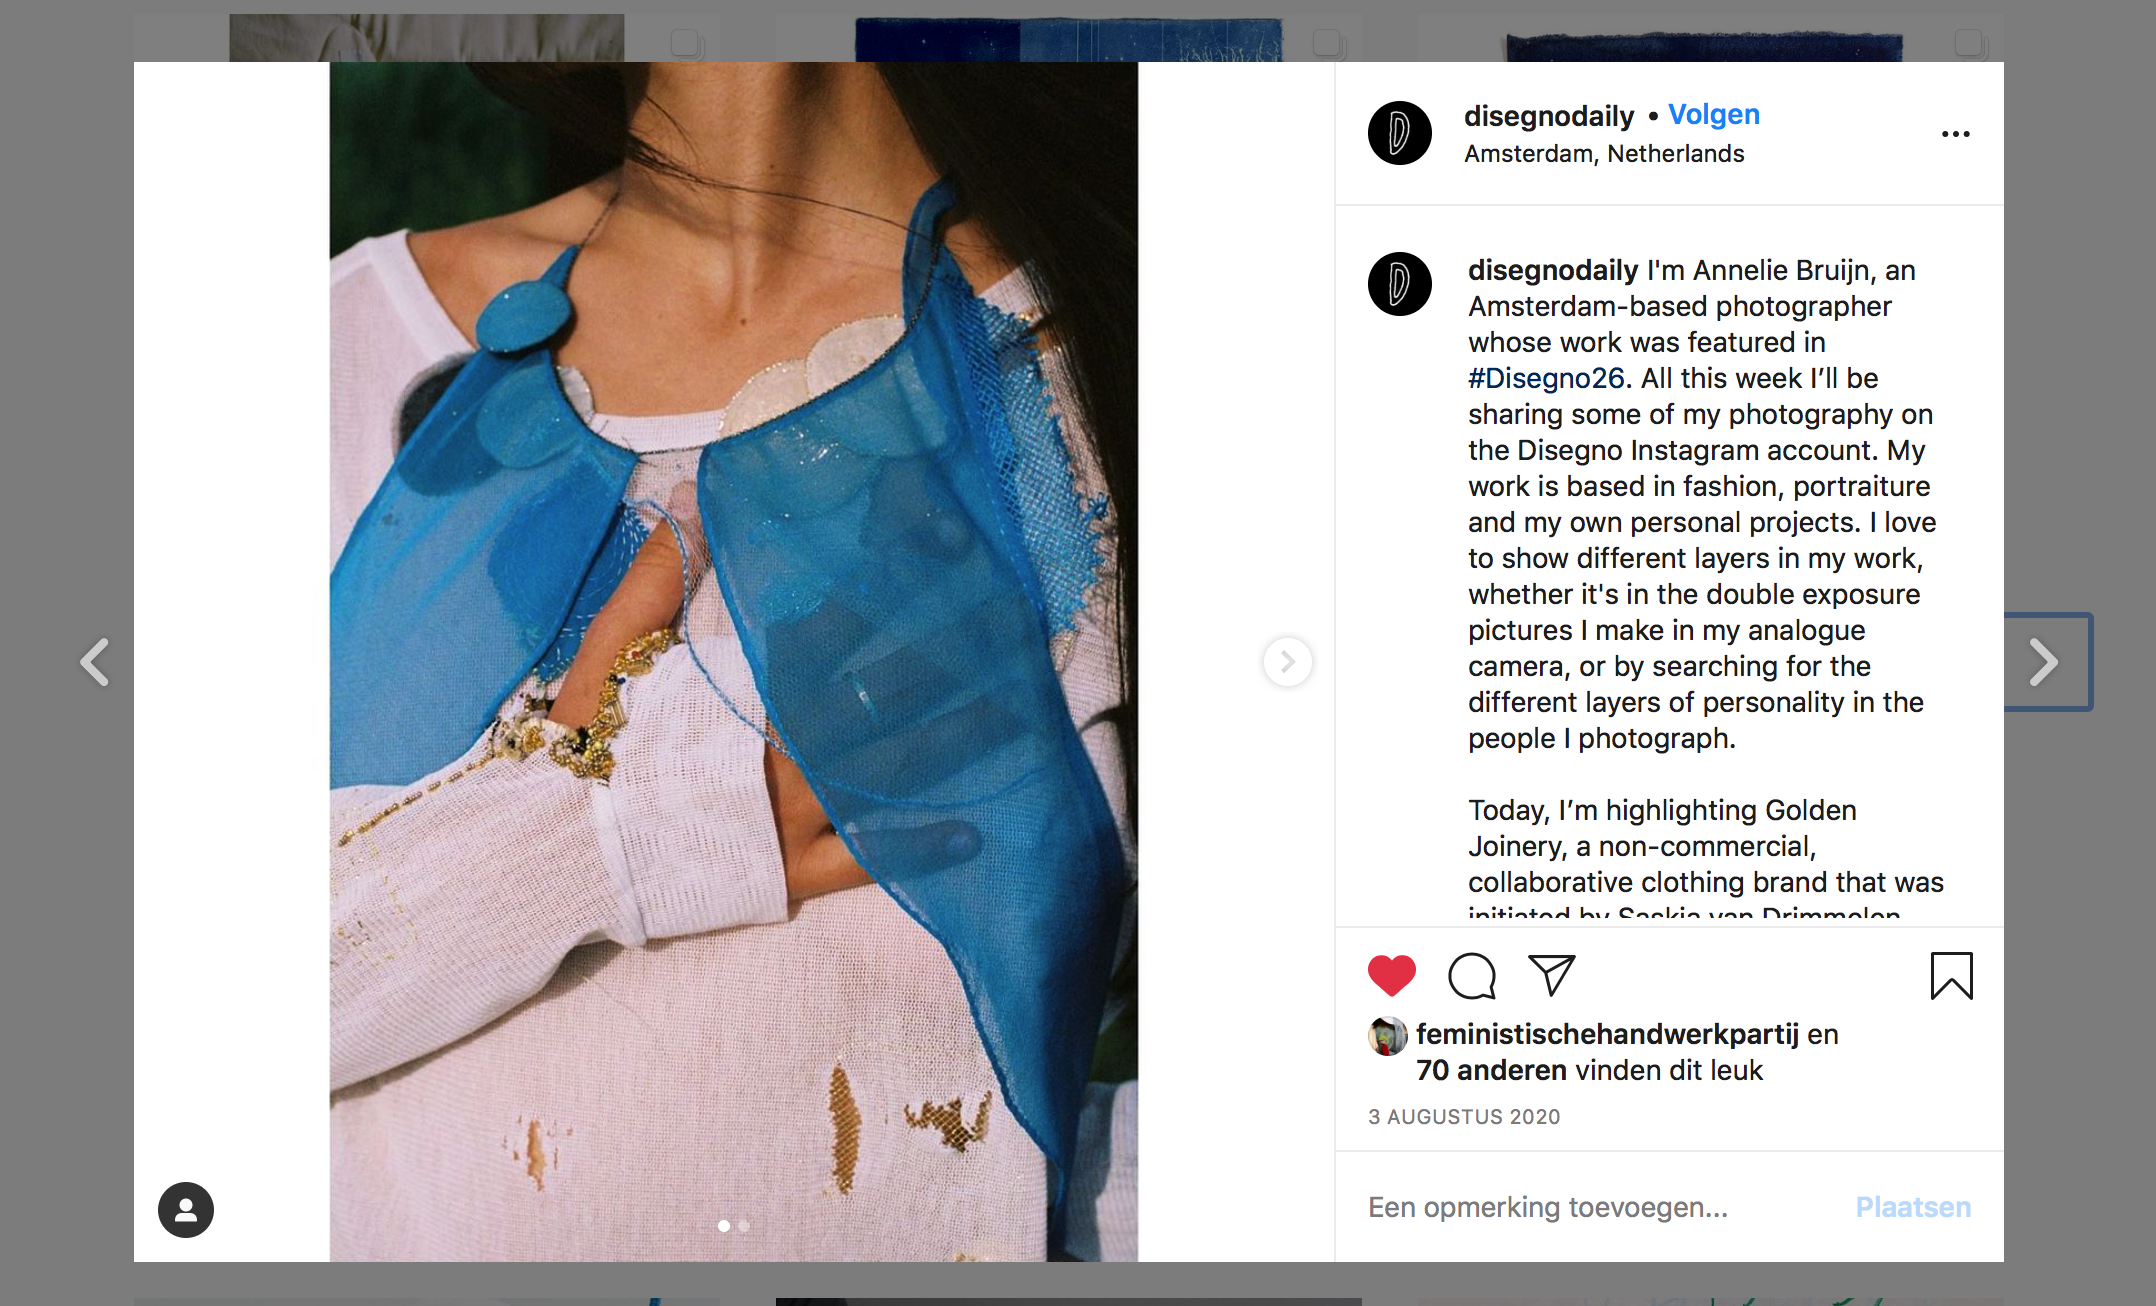Click disegnodaily avatar in post header
Screen dimensions: 2156x1306
[x=1400, y=133]
